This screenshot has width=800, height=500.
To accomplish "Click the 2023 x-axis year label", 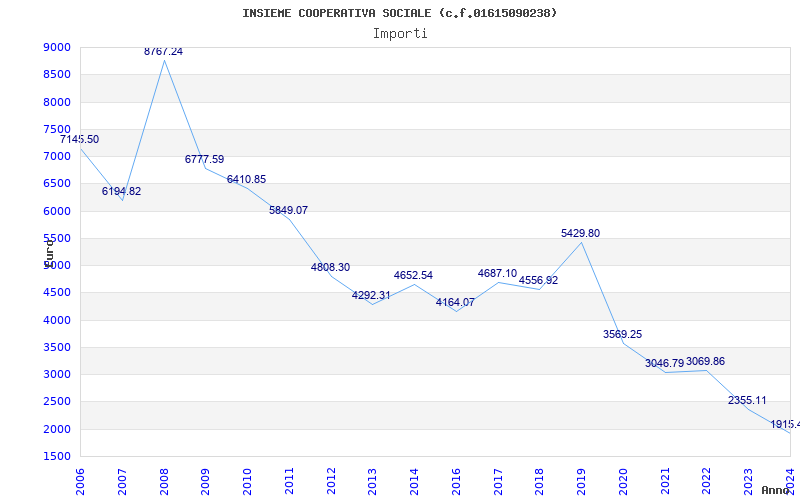I will point(748,482).
